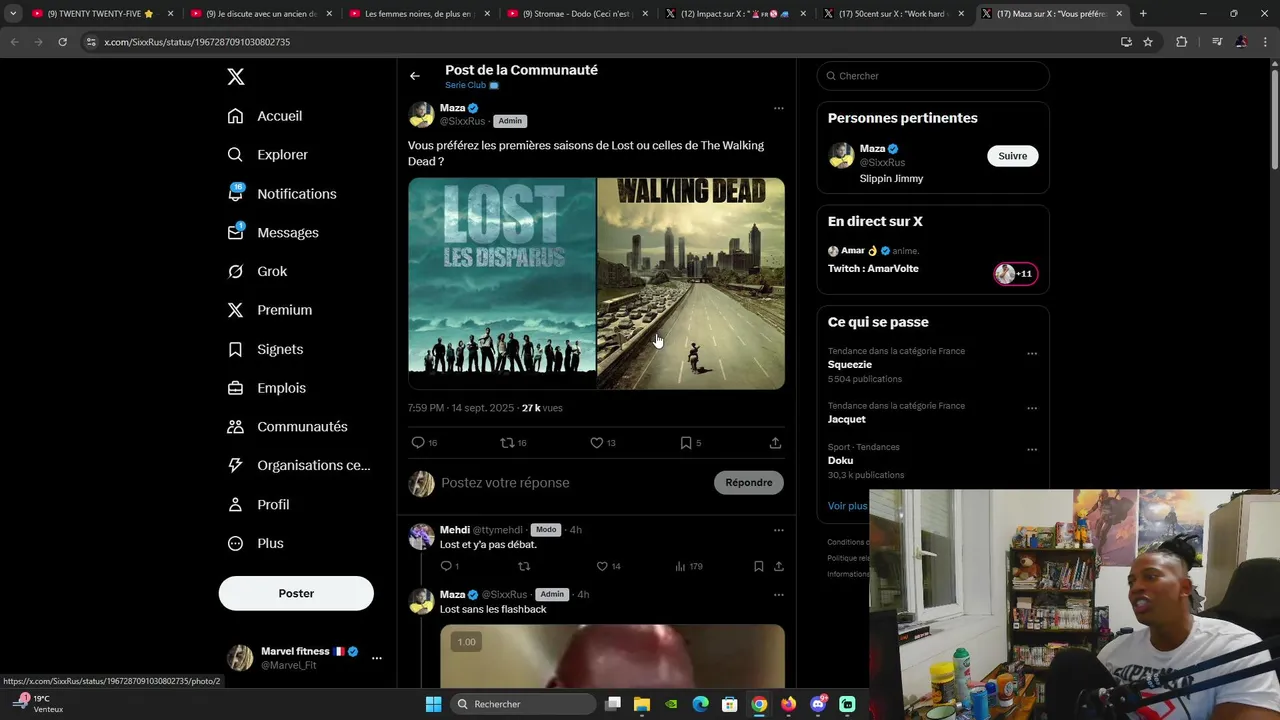Screen dimensions: 1280x720
Task: Click reply icon on main post
Action: [x=418, y=443]
